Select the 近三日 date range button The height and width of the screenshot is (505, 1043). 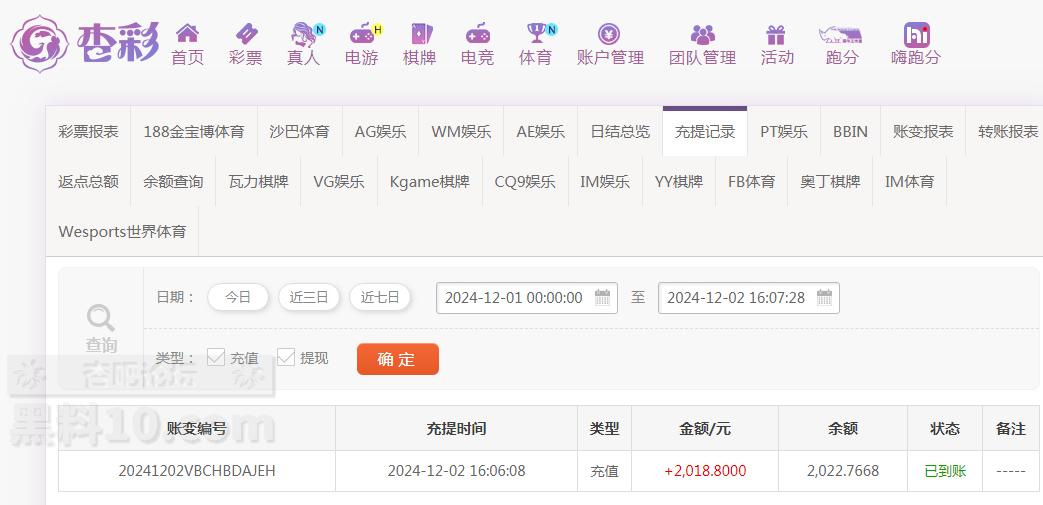[309, 297]
